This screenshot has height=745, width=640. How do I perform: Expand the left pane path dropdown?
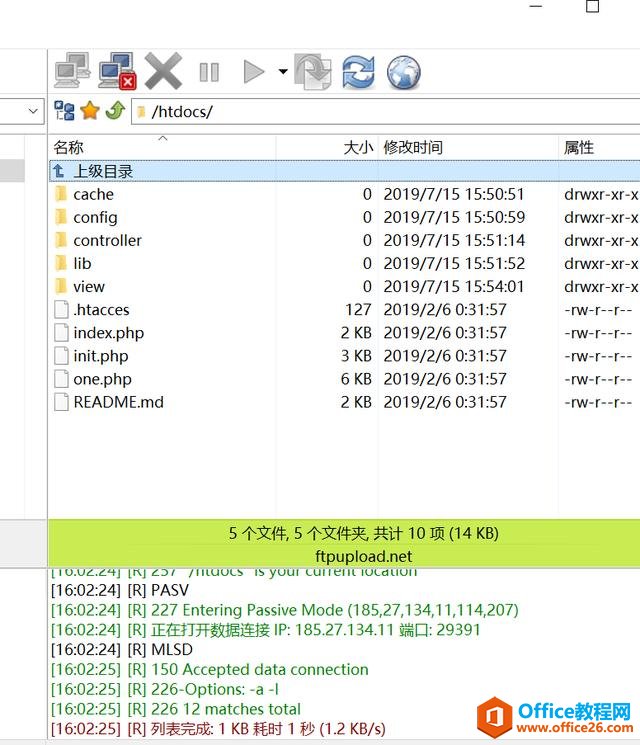click(x=33, y=111)
